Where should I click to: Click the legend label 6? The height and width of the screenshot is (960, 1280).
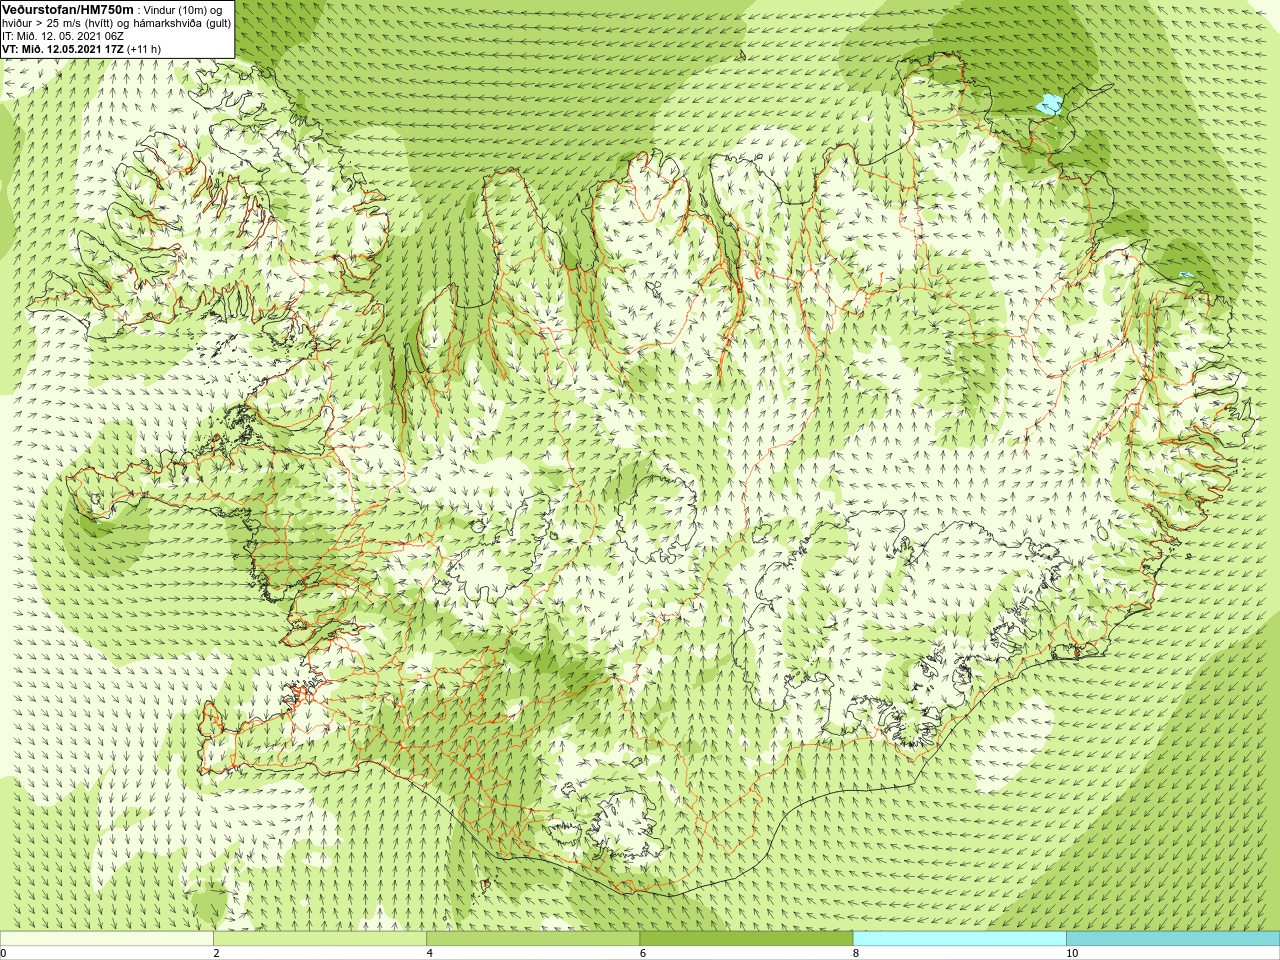[x=642, y=953]
